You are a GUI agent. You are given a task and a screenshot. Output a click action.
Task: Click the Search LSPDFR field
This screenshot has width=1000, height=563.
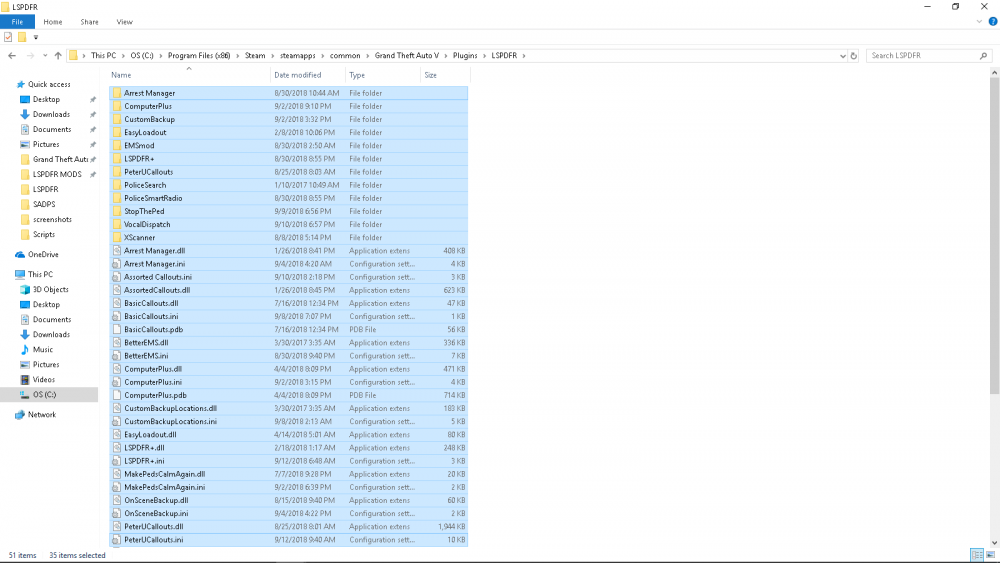[x=923, y=55]
